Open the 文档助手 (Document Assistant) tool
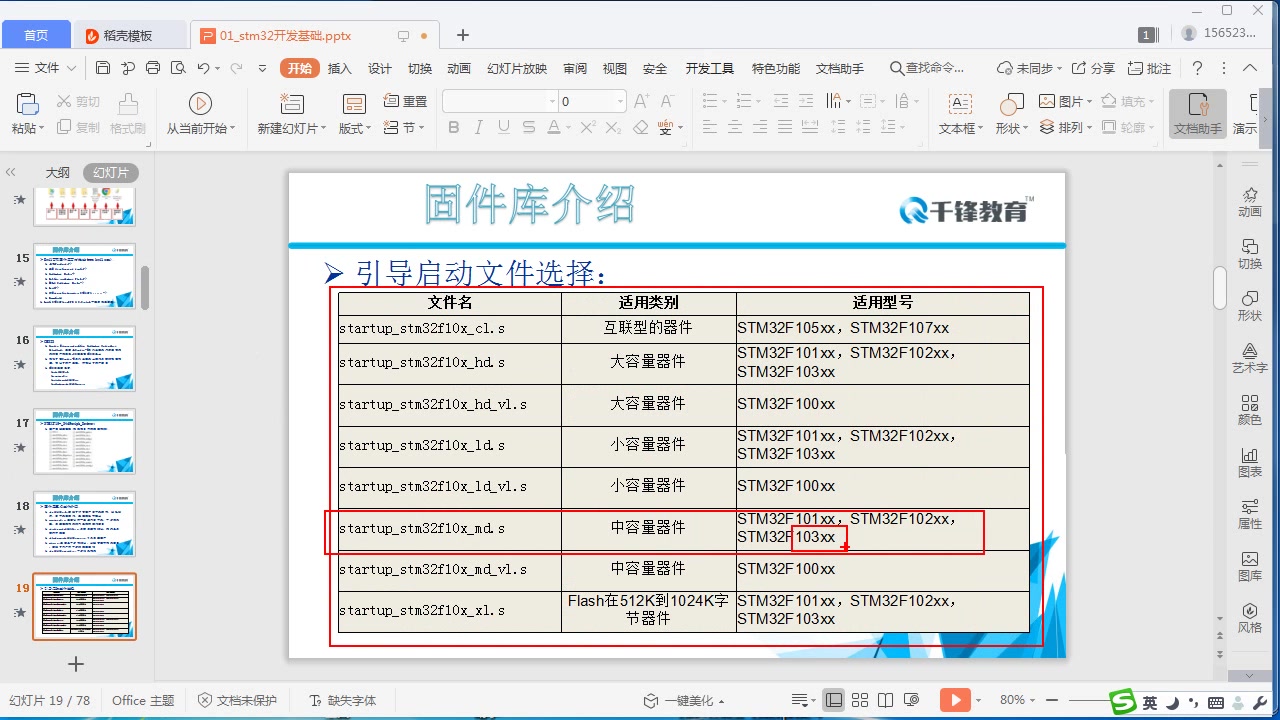Viewport: 1280px width, 720px height. (x=1197, y=113)
